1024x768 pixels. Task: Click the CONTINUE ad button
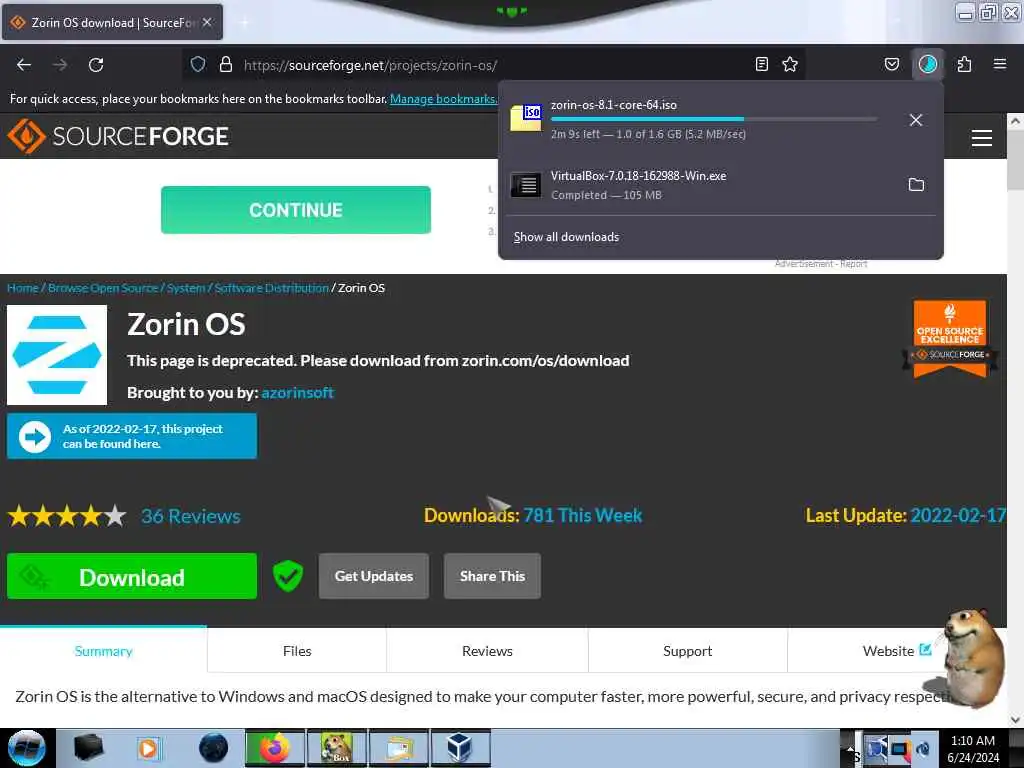(296, 210)
